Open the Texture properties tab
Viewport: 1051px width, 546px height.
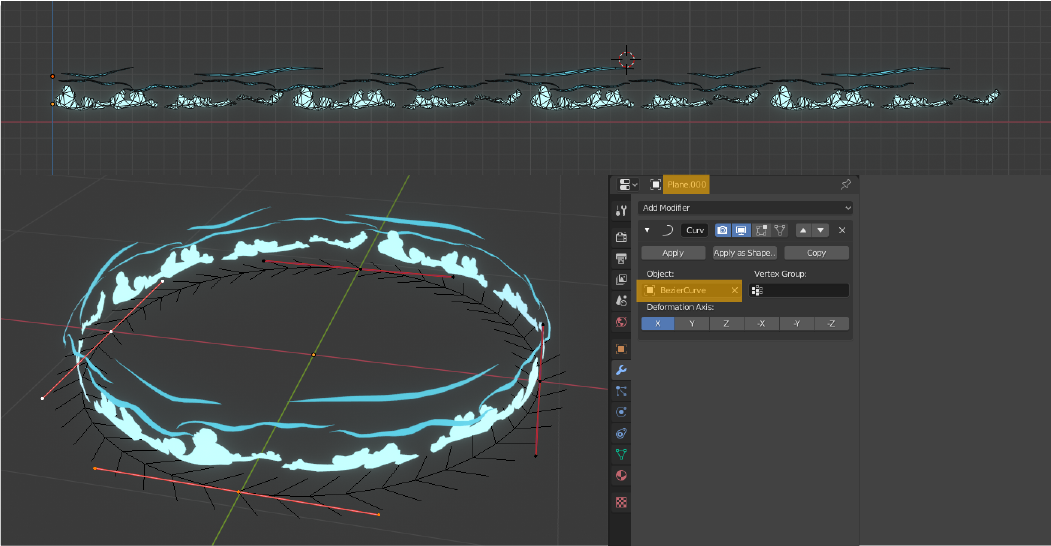pyautogui.click(x=621, y=502)
